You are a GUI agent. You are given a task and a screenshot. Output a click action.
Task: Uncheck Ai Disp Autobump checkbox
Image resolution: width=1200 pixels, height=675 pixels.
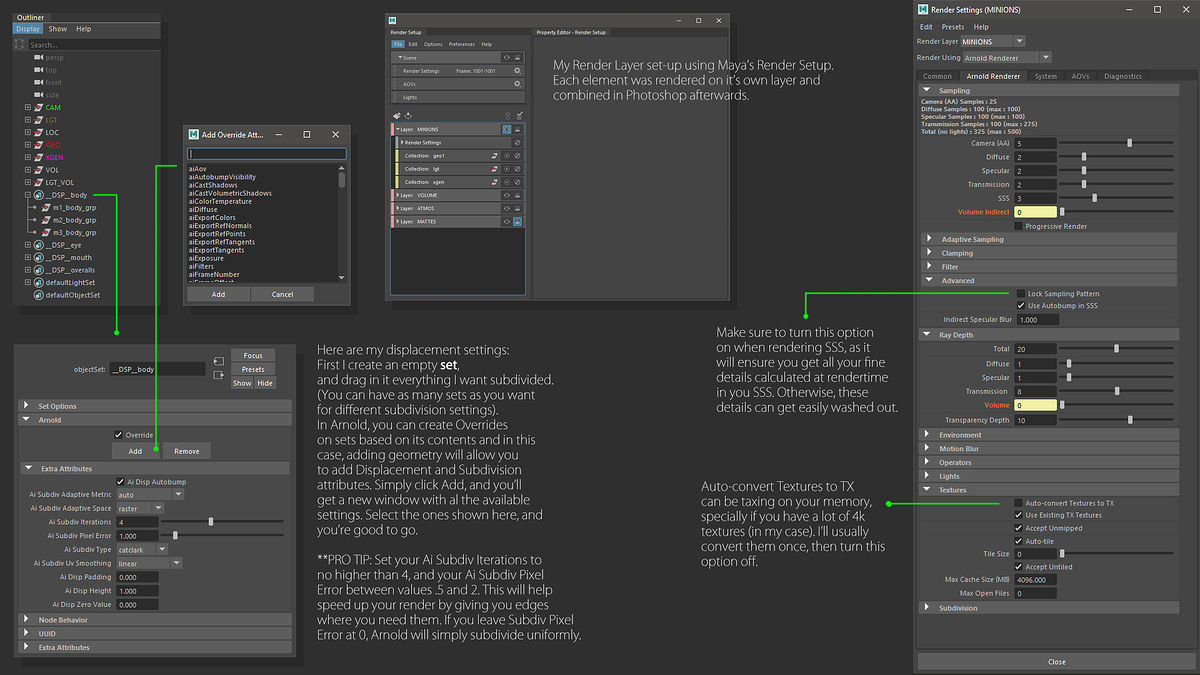coord(119,481)
